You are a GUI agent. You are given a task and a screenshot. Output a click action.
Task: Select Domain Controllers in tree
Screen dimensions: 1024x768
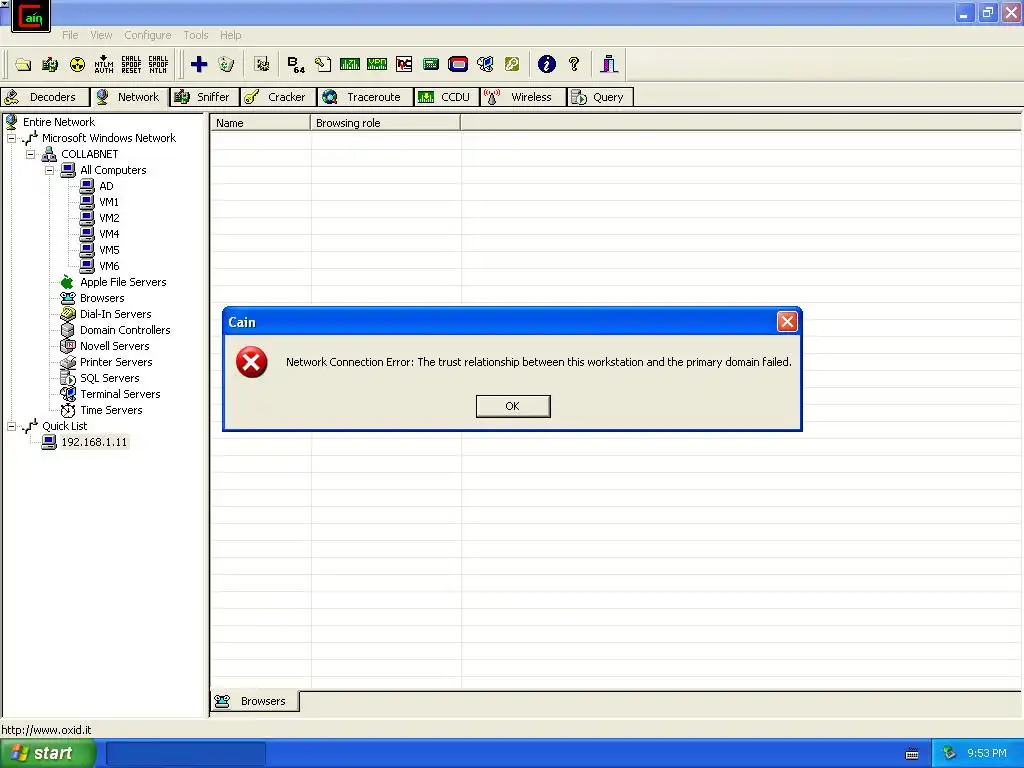125,330
